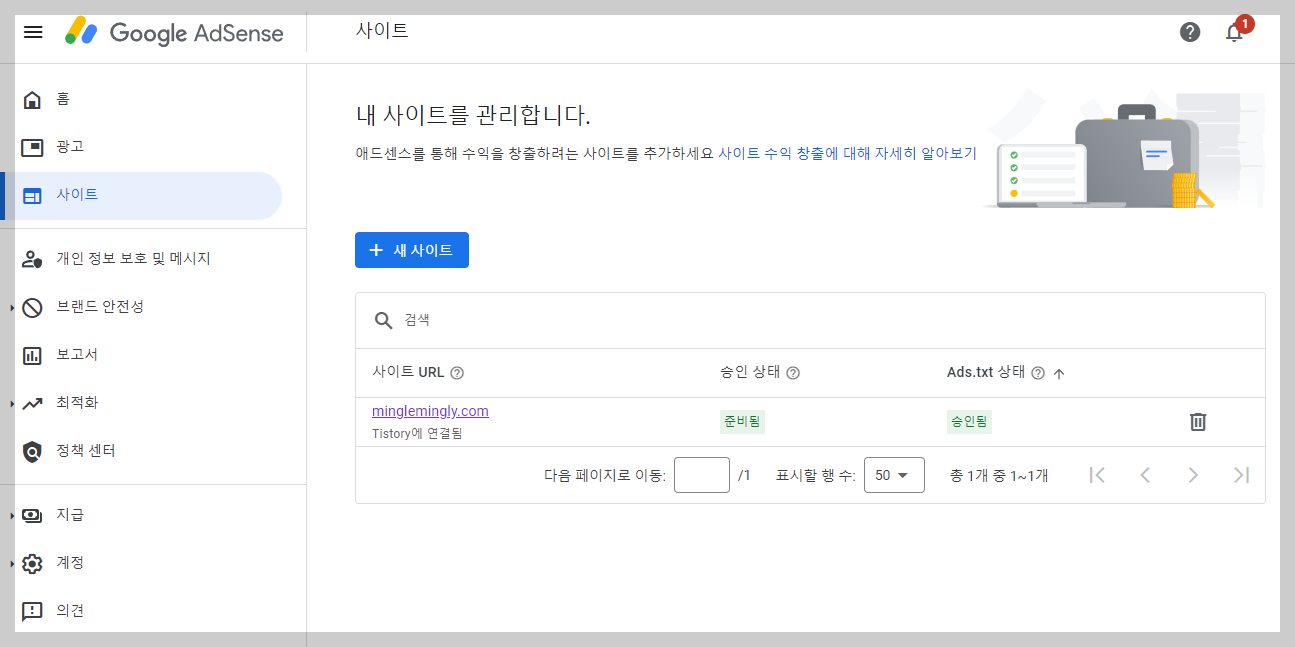
Task: Click help icon beside Ads.txt 상태
Action: pyautogui.click(x=1038, y=373)
